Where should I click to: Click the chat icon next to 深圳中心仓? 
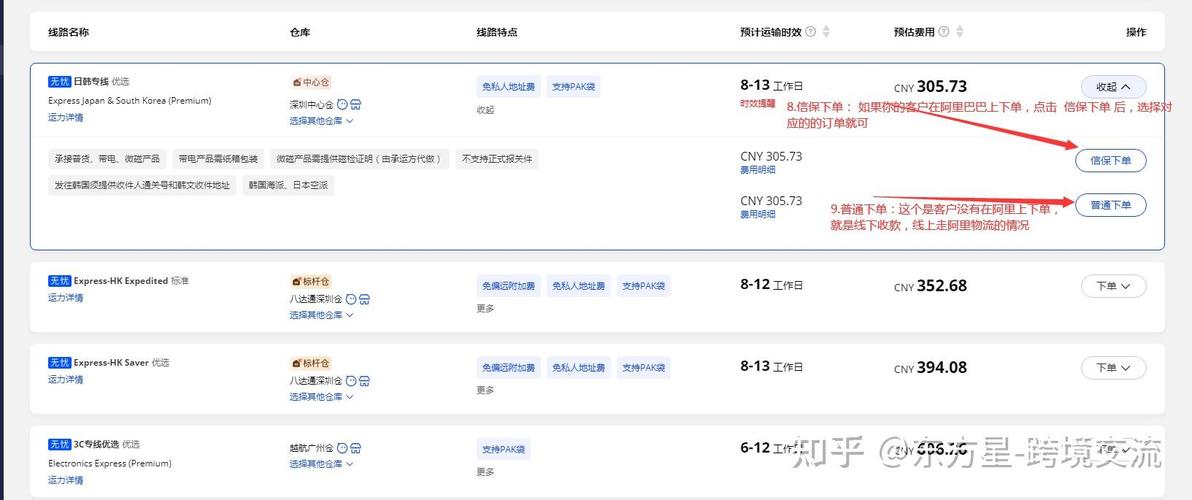(x=343, y=104)
